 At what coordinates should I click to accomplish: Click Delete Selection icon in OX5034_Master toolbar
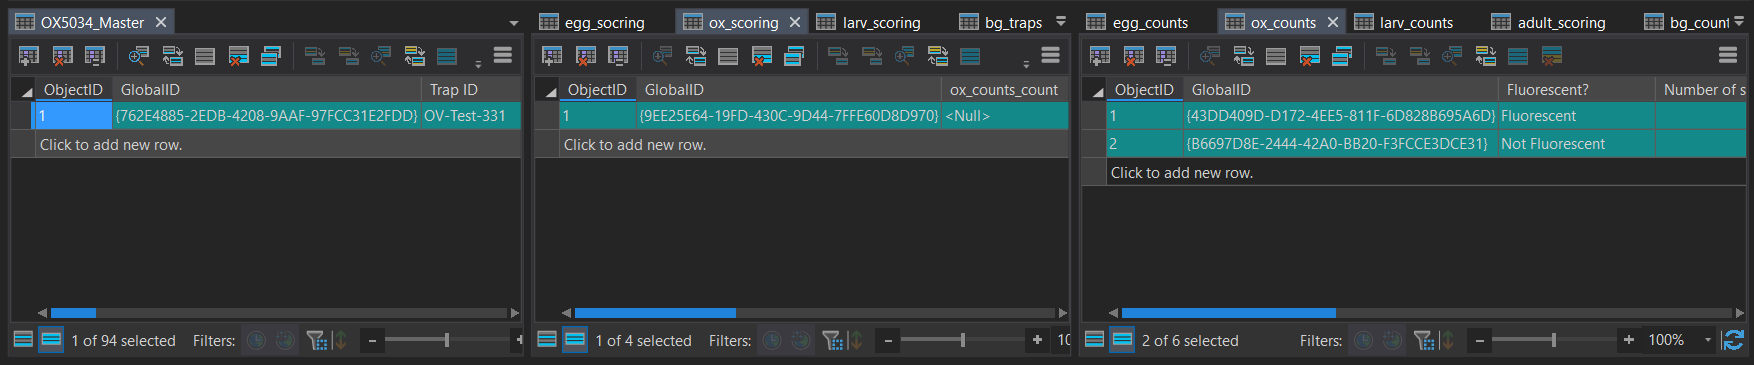(238, 56)
